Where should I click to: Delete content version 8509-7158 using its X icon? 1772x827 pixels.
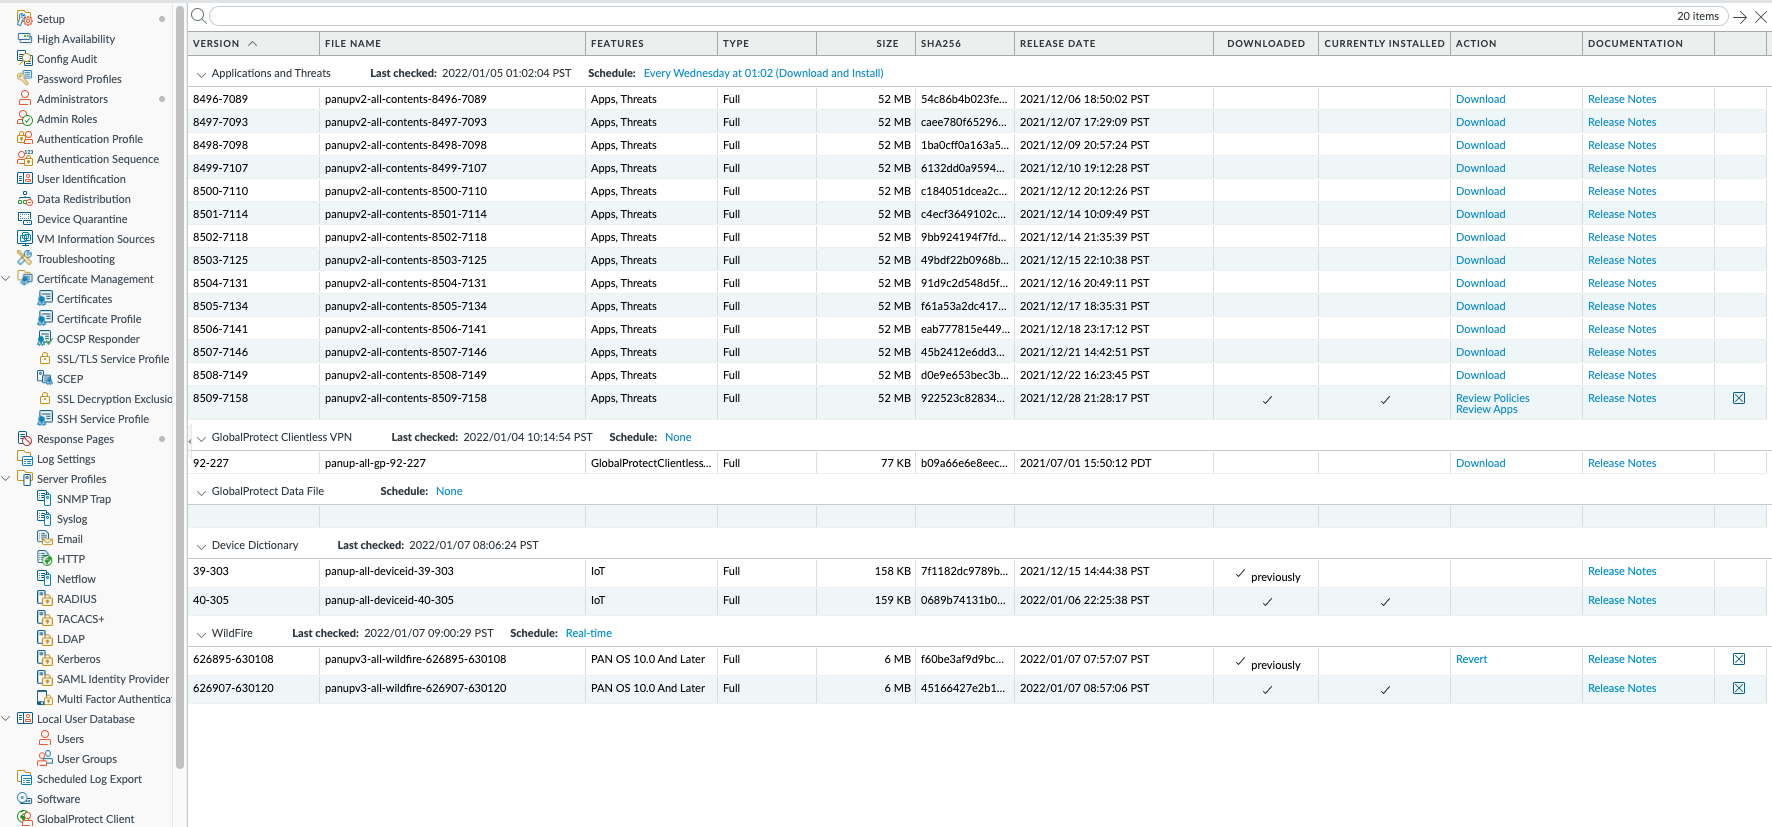pos(1739,398)
